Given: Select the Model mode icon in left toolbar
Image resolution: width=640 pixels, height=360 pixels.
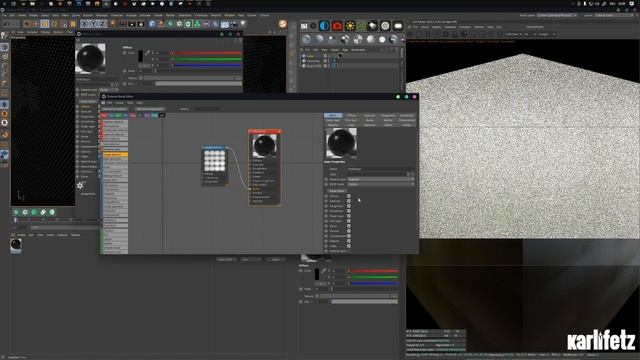Looking at the screenshot, I should click(4, 47).
